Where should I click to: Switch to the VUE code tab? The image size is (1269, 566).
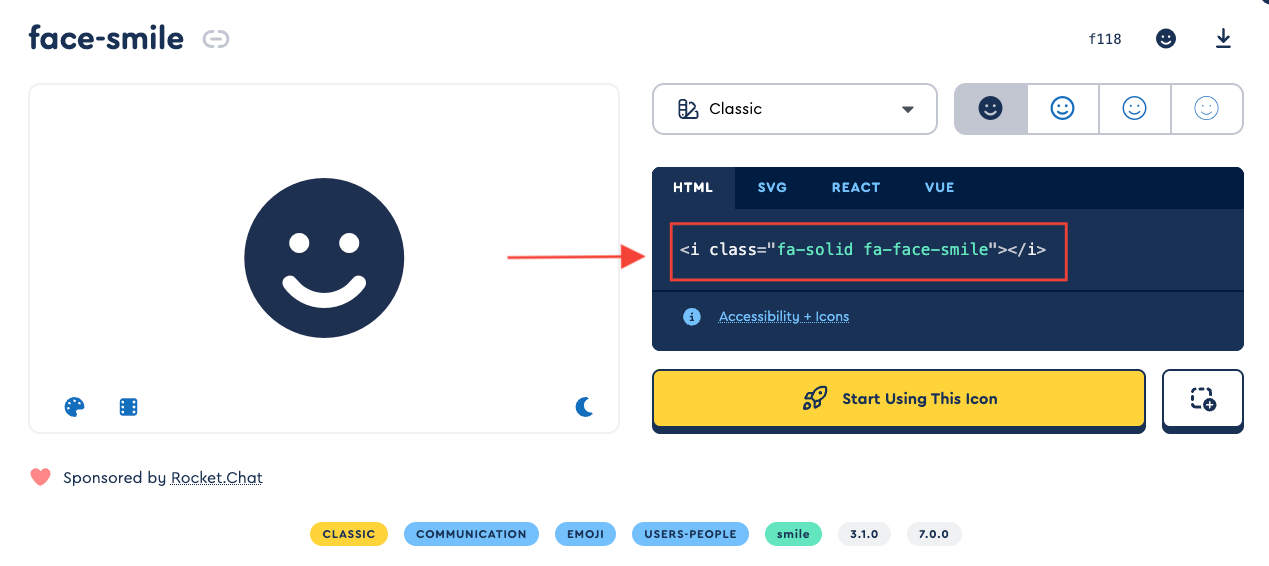tap(939, 187)
